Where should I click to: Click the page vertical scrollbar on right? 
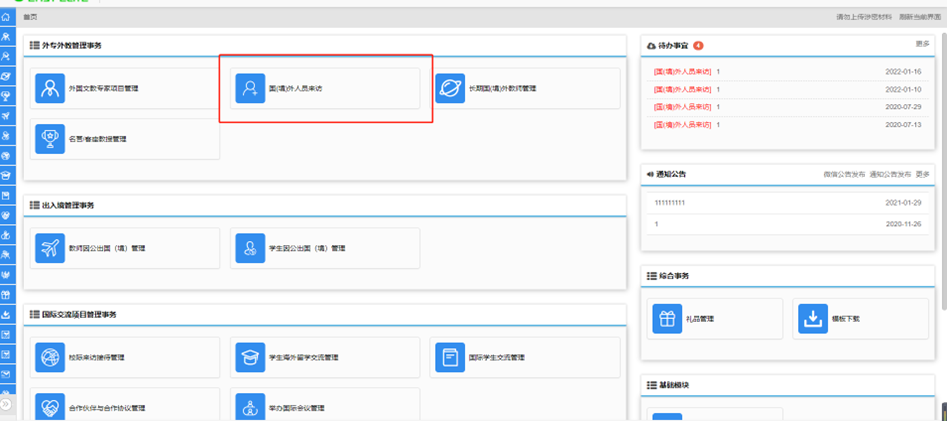[942, 150]
